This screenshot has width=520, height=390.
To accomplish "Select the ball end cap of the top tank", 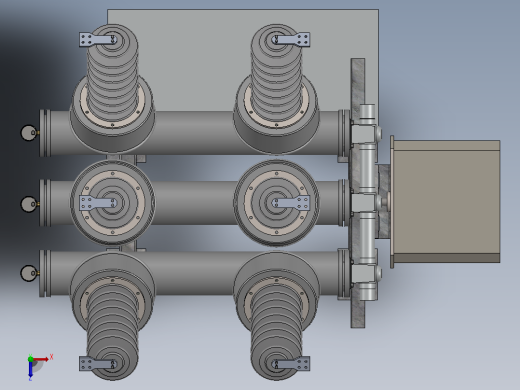I will click(29, 133).
